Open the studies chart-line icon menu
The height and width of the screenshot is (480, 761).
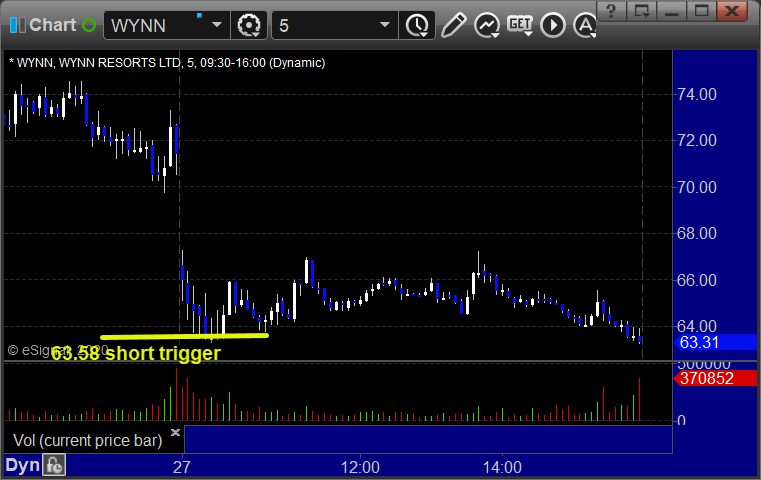tap(487, 25)
